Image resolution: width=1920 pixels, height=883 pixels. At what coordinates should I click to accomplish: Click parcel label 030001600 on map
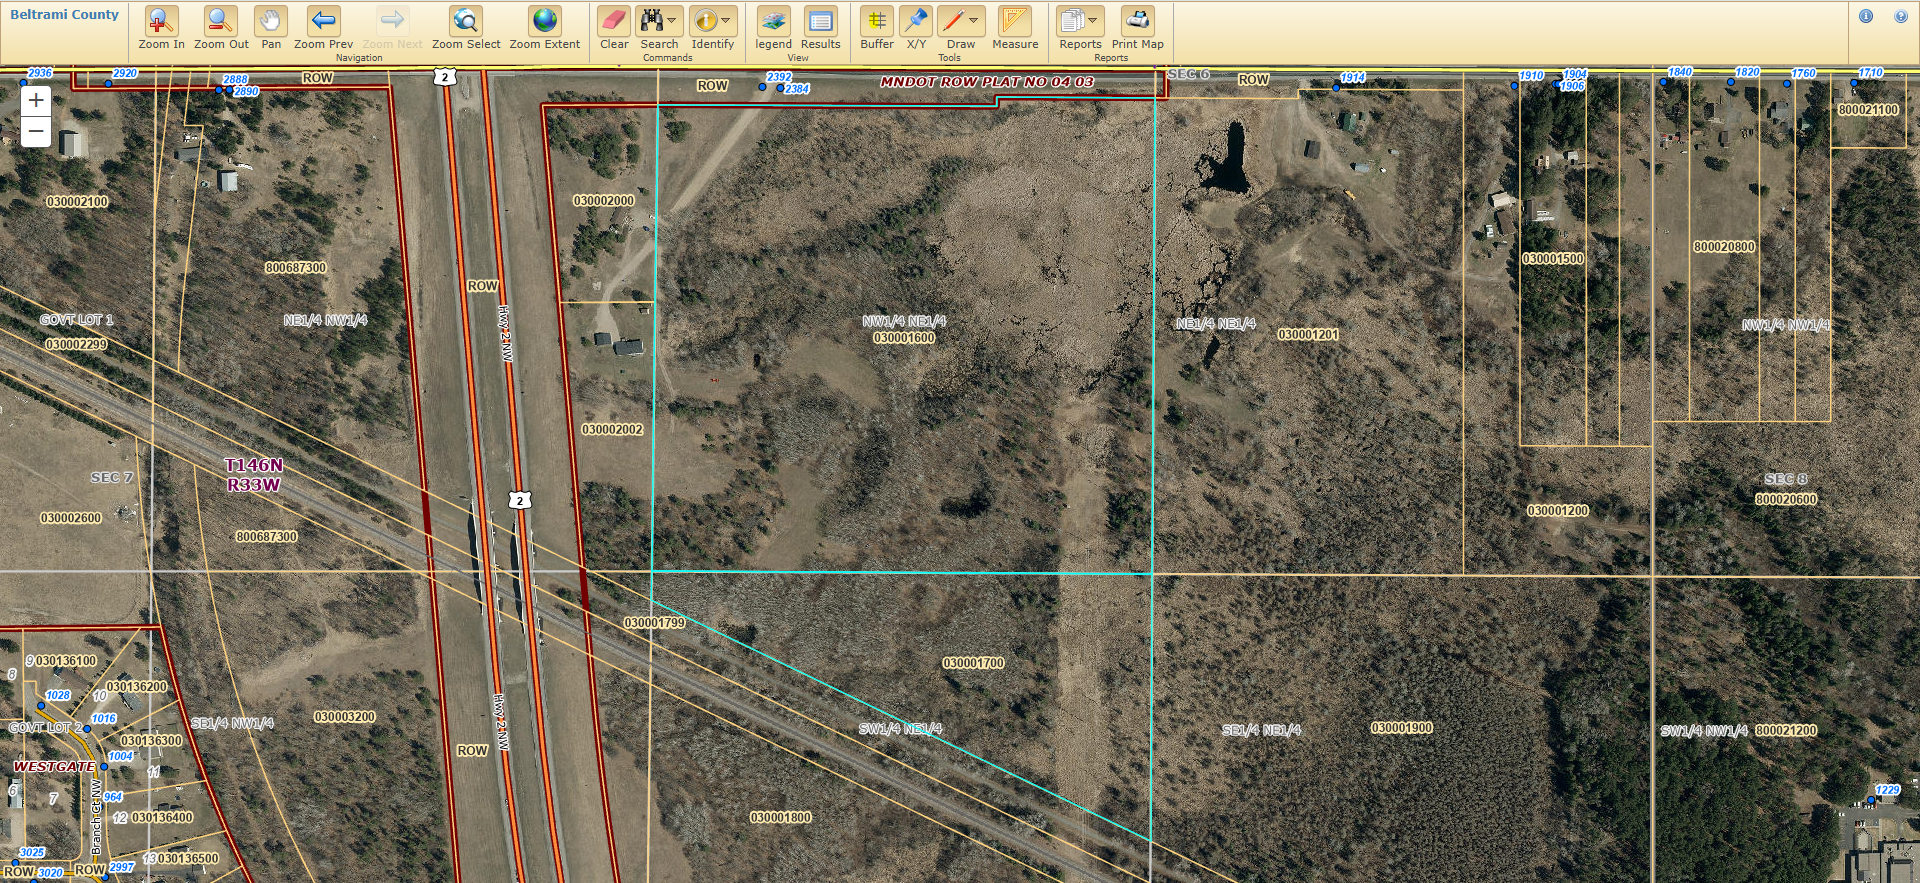click(x=904, y=338)
